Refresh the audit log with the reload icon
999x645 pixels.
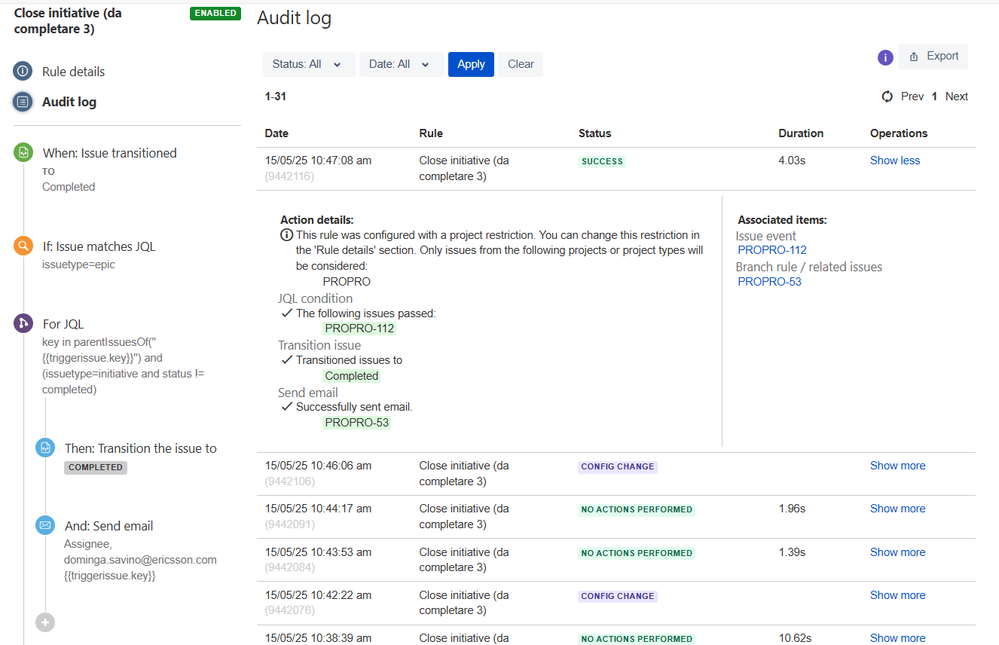point(887,96)
